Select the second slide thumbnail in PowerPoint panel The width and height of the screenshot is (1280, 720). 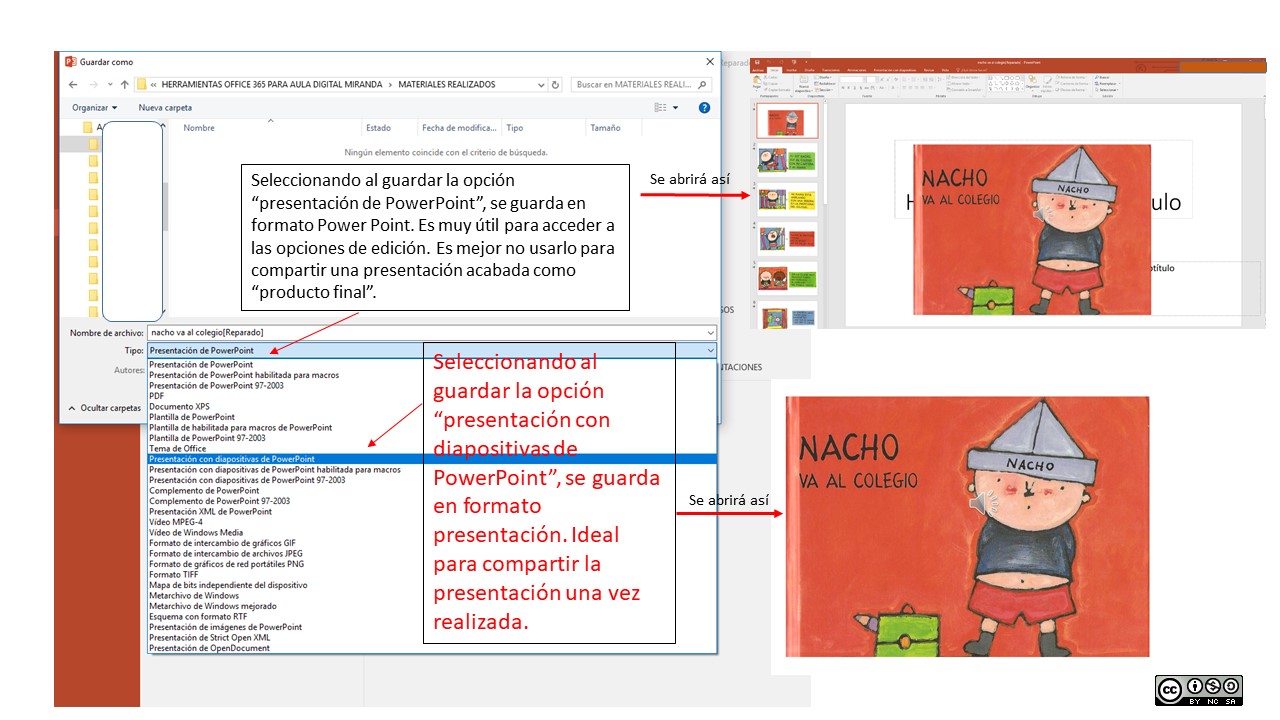tap(787, 159)
